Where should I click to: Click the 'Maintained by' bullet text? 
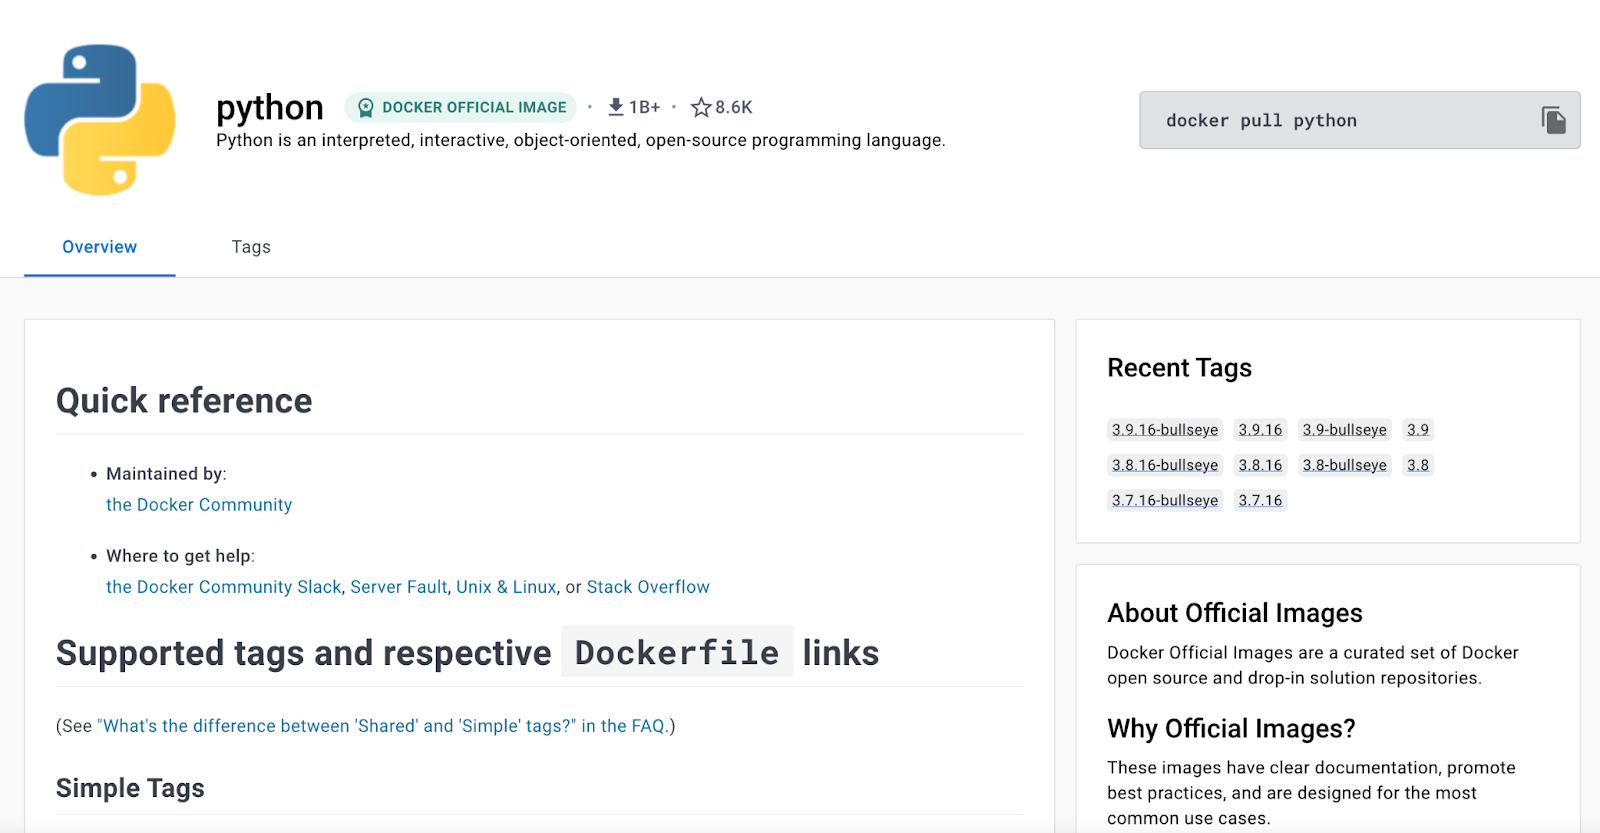tap(166, 474)
